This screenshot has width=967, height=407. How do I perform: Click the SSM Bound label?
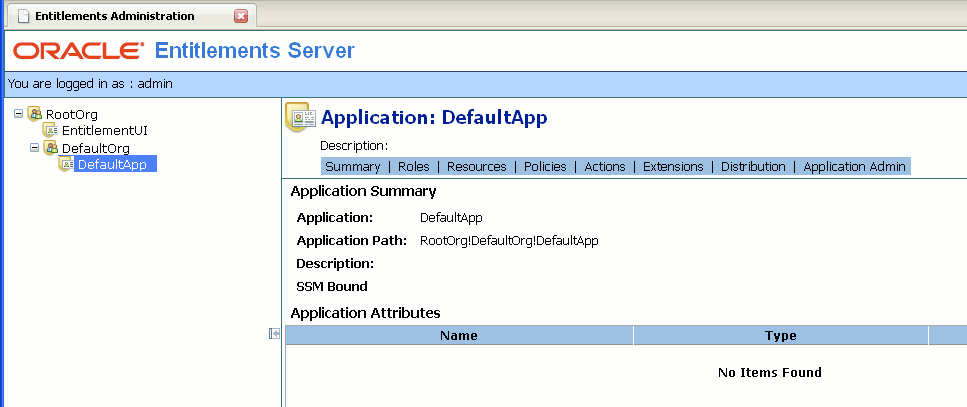click(332, 287)
